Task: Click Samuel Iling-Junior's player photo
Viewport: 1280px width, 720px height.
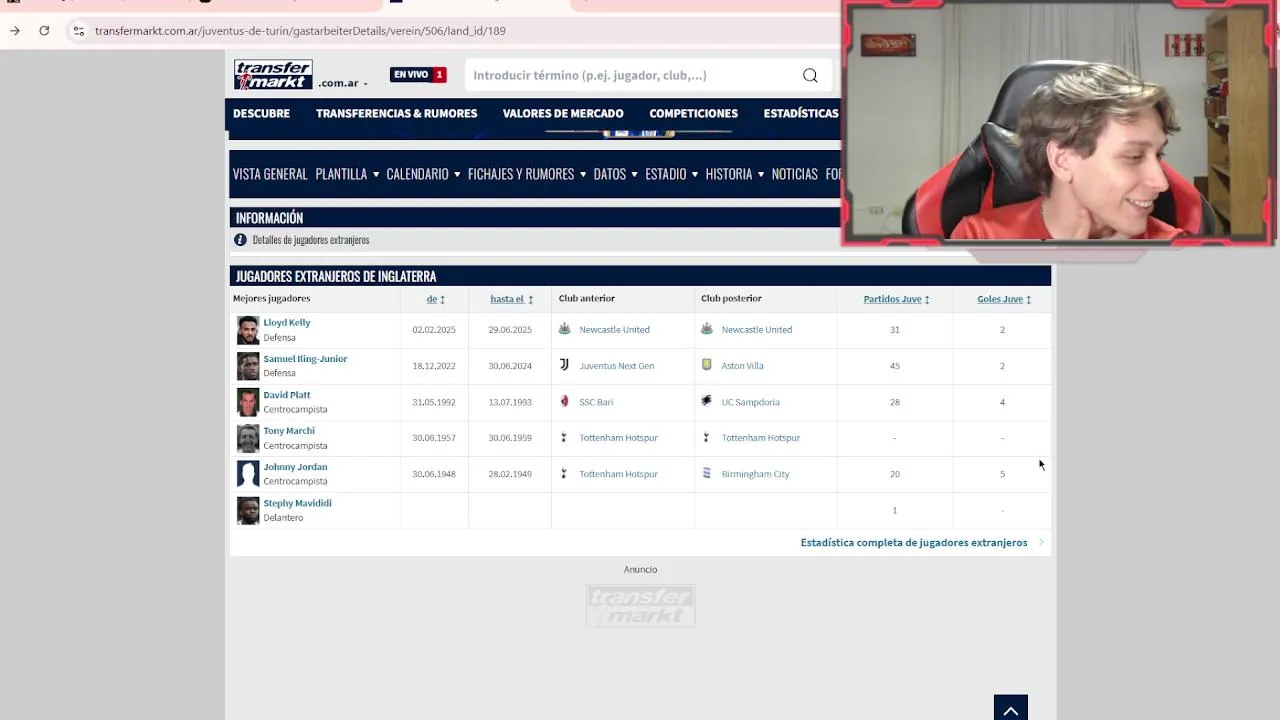Action: (248, 366)
